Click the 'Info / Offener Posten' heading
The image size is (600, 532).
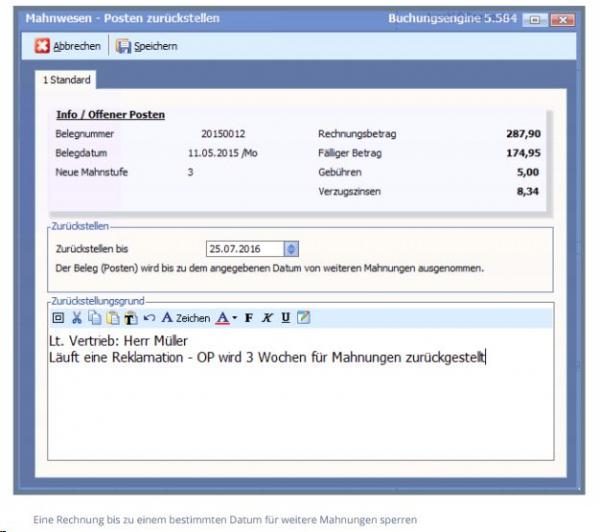tap(111, 115)
